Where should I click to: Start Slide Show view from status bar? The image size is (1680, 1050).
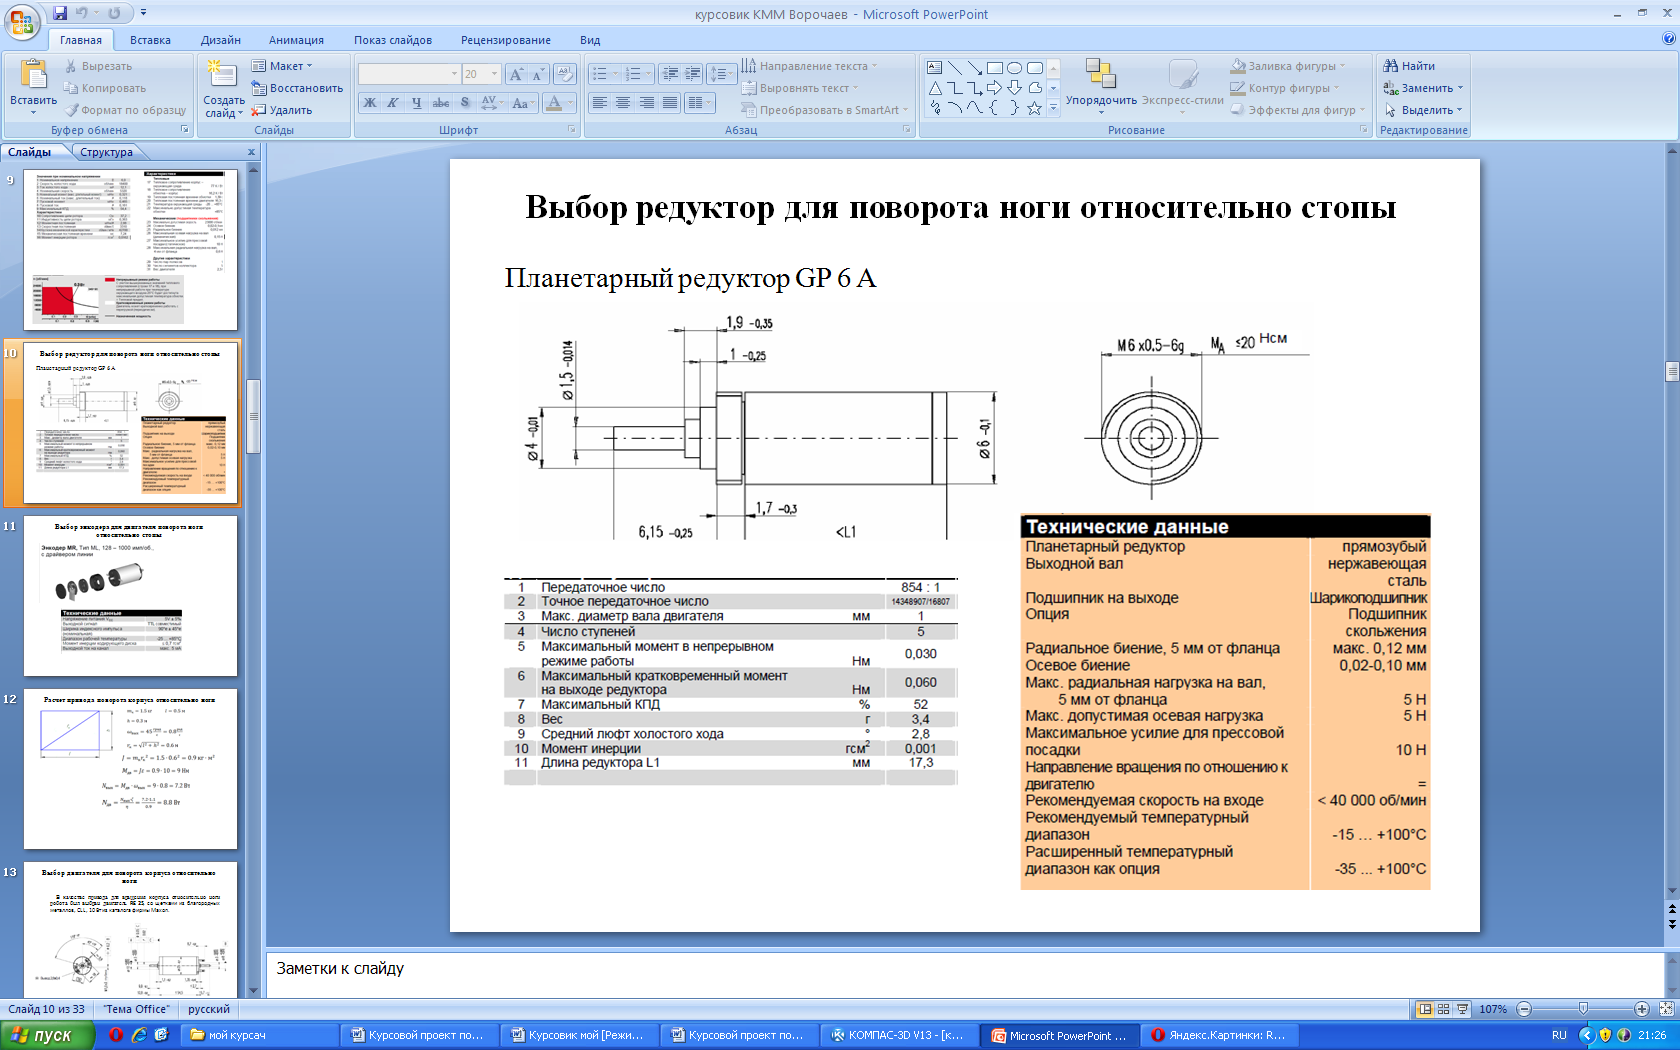tap(1462, 1009)
